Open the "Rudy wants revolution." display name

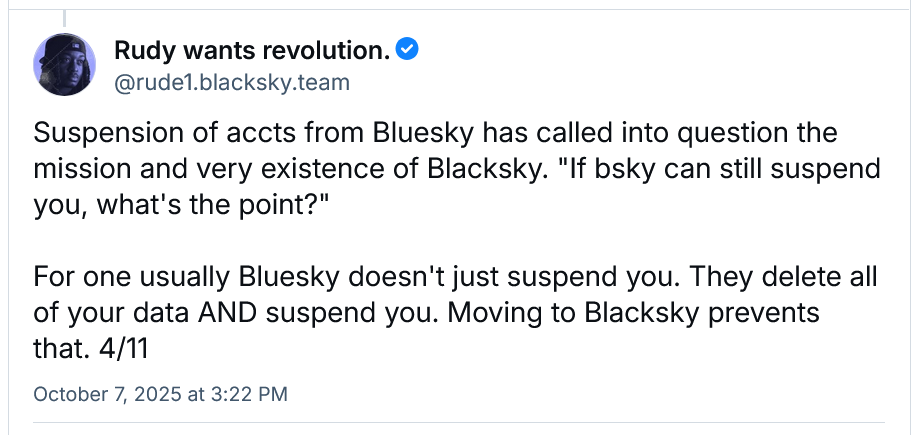(252, 49)
